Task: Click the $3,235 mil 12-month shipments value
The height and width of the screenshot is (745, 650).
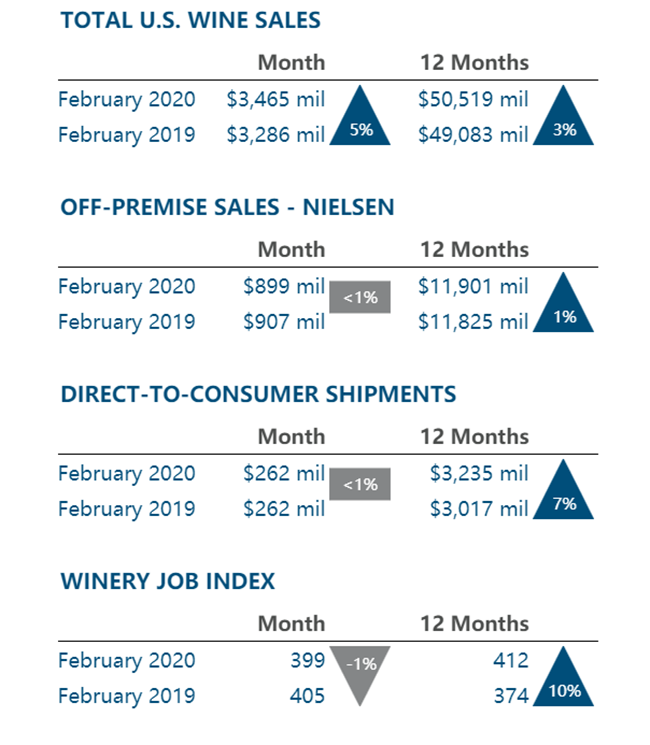Action: pyautogui.click(x=479, y=473)
